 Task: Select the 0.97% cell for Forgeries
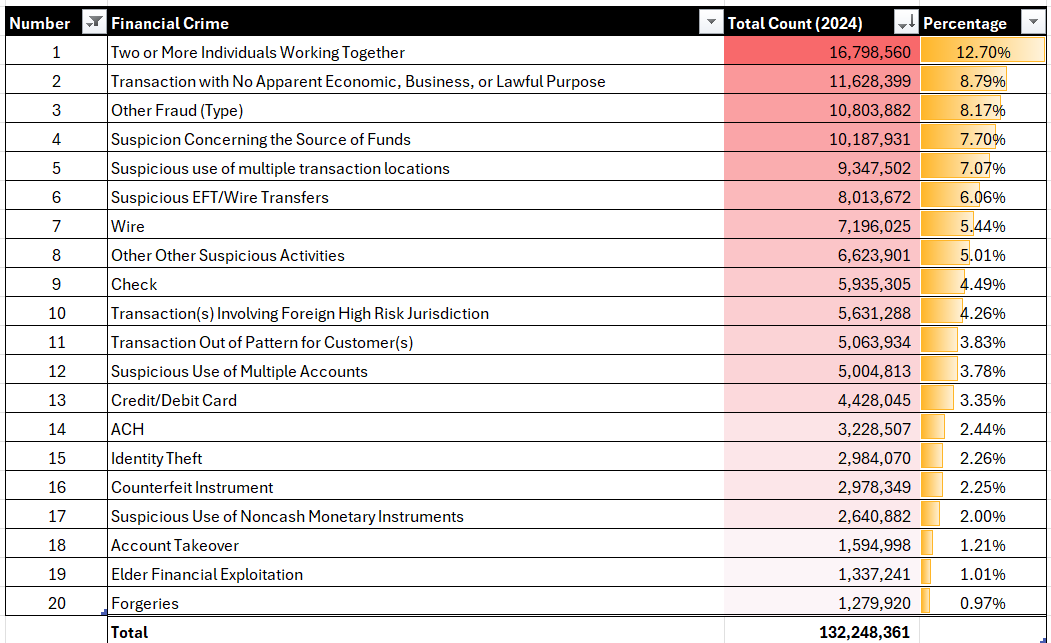(x=982, y=603)
